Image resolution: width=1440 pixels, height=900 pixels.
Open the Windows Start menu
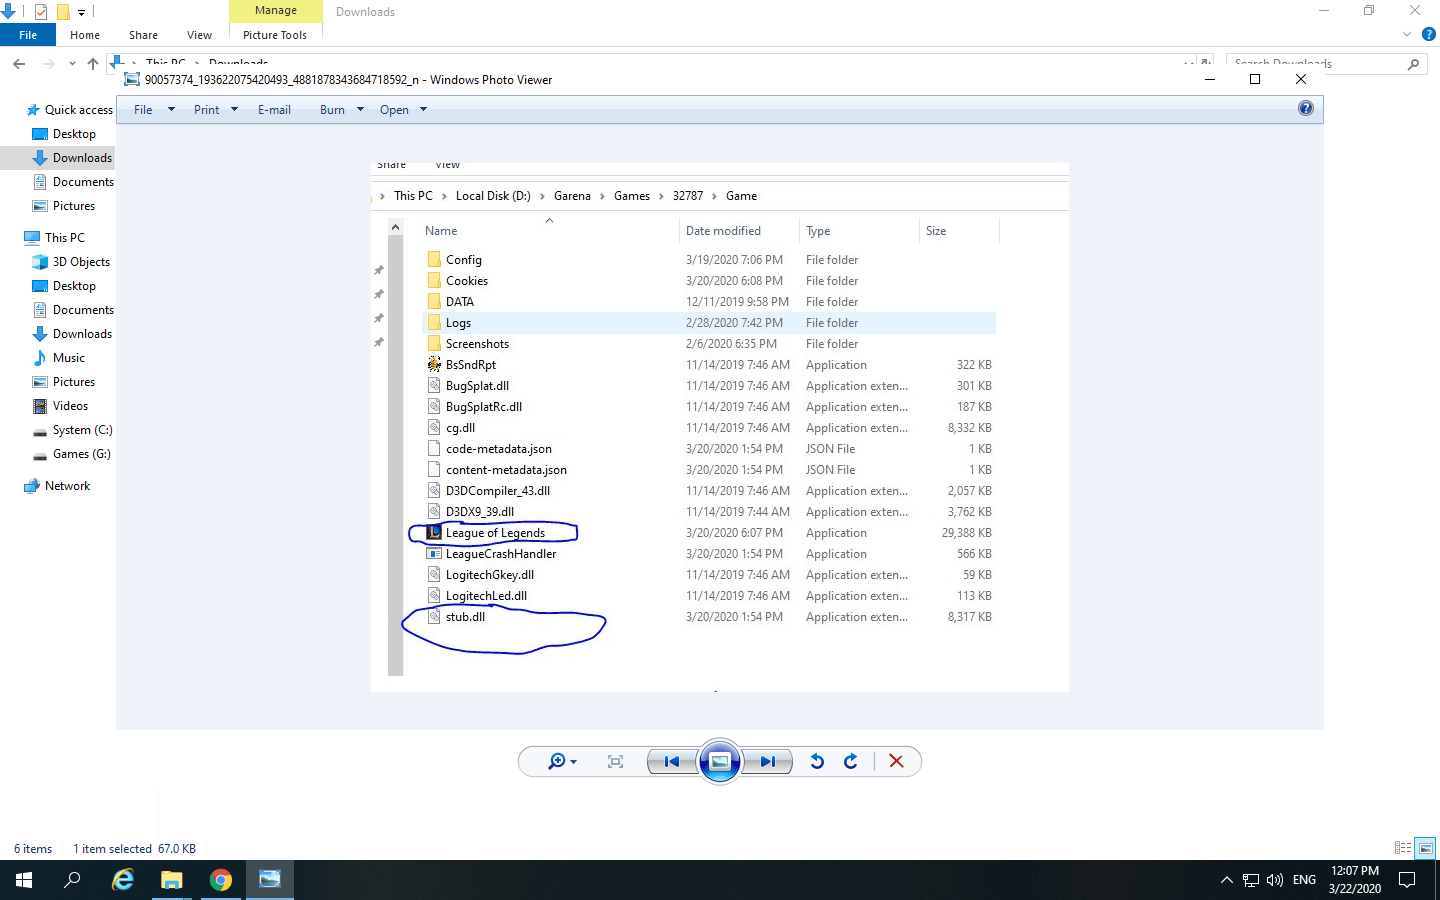[x=24, y=880]
